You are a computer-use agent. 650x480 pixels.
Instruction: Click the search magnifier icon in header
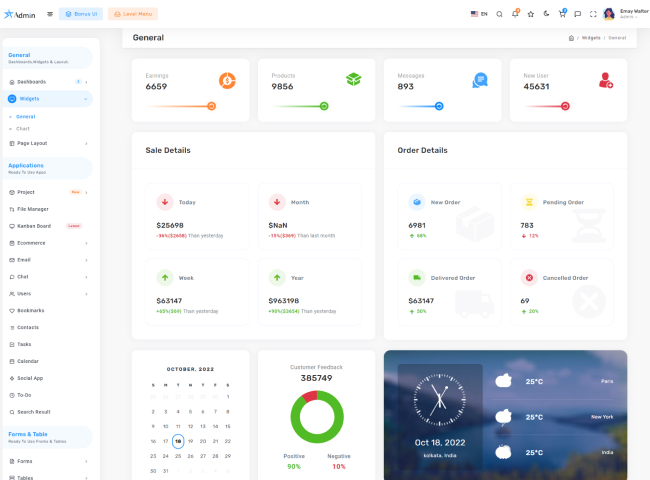point(500,14)
